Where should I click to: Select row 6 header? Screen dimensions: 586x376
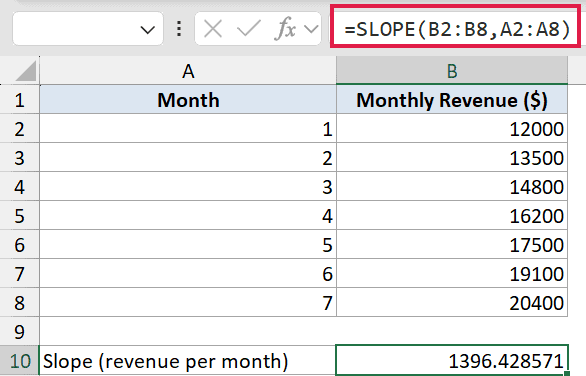pyautogui.click(x=19, y=244)
